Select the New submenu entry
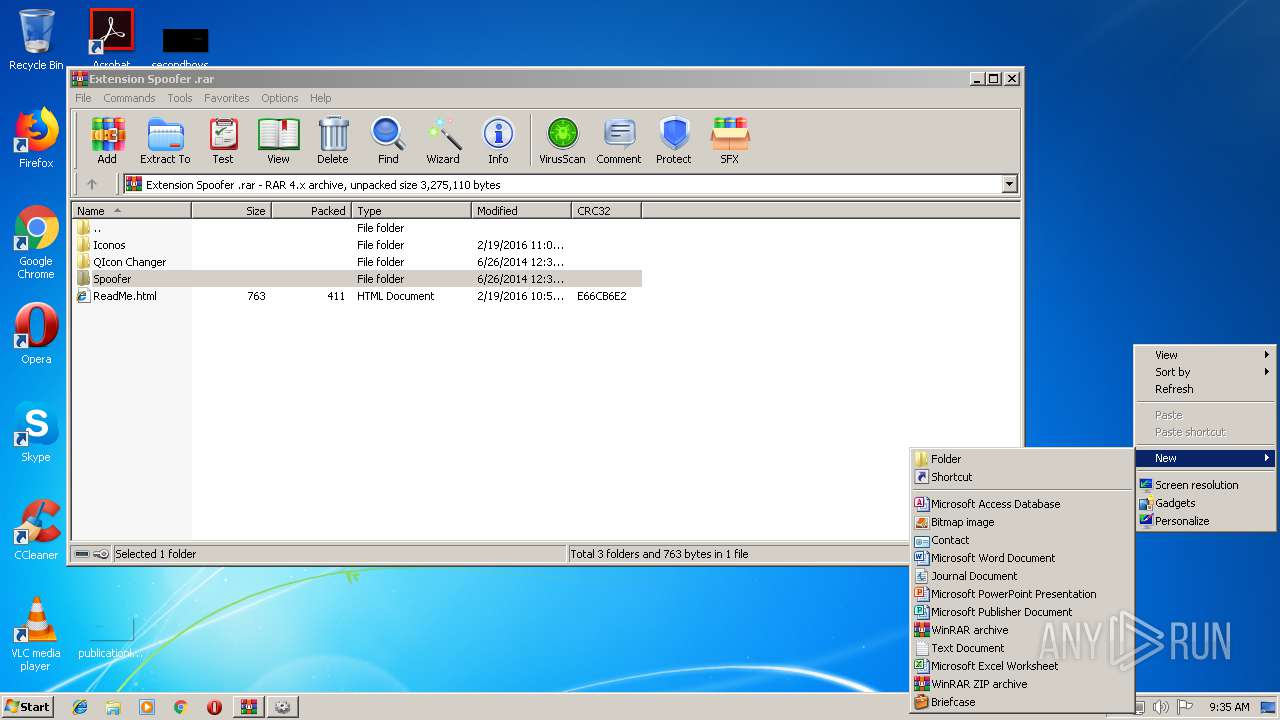 tap(1205, 458)
